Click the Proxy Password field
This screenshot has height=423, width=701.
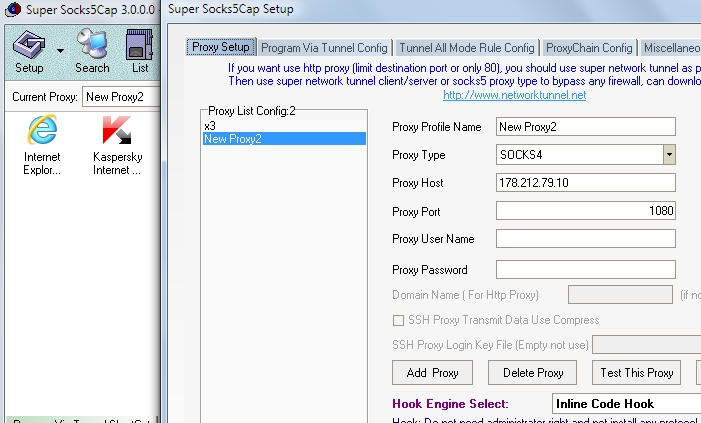coord(586,270)
